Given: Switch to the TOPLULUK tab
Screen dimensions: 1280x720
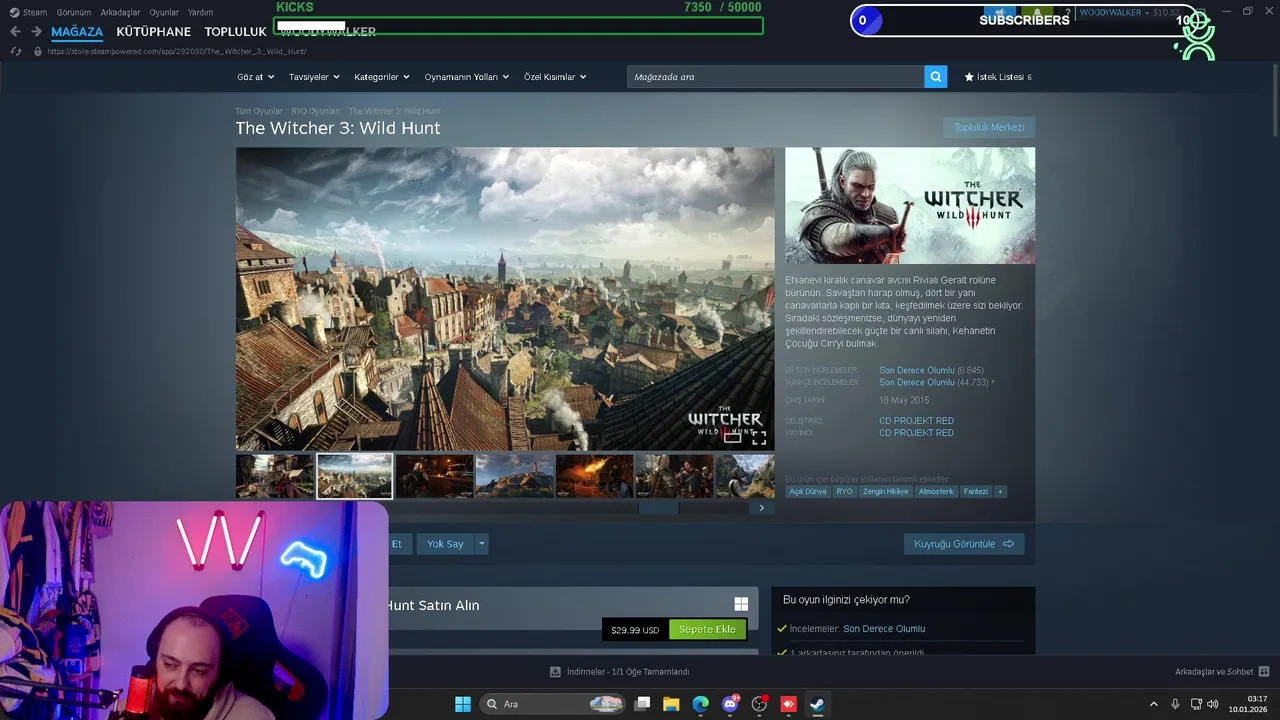Looking at the screenshot, I should (235, 32).
